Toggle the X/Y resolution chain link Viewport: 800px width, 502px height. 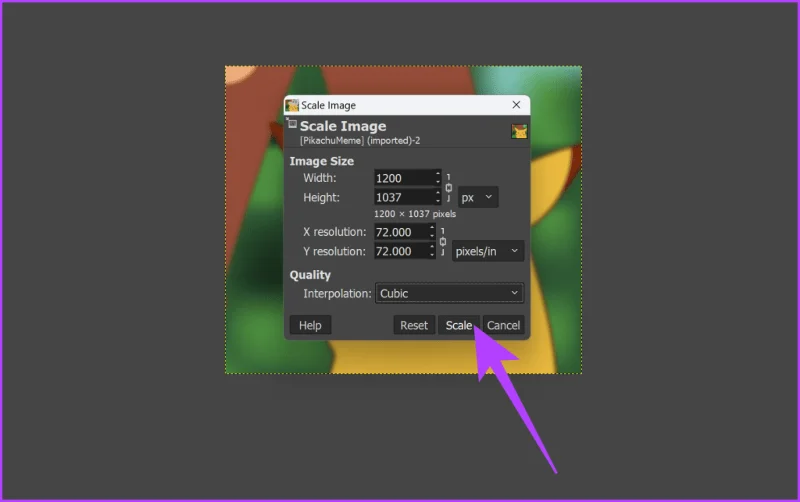point(443,242)
